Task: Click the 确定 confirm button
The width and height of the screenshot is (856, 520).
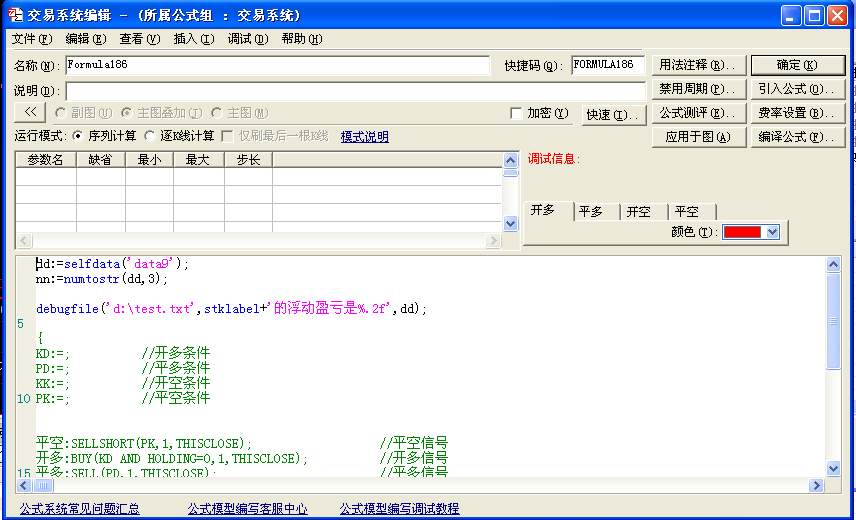Action: 797,65
